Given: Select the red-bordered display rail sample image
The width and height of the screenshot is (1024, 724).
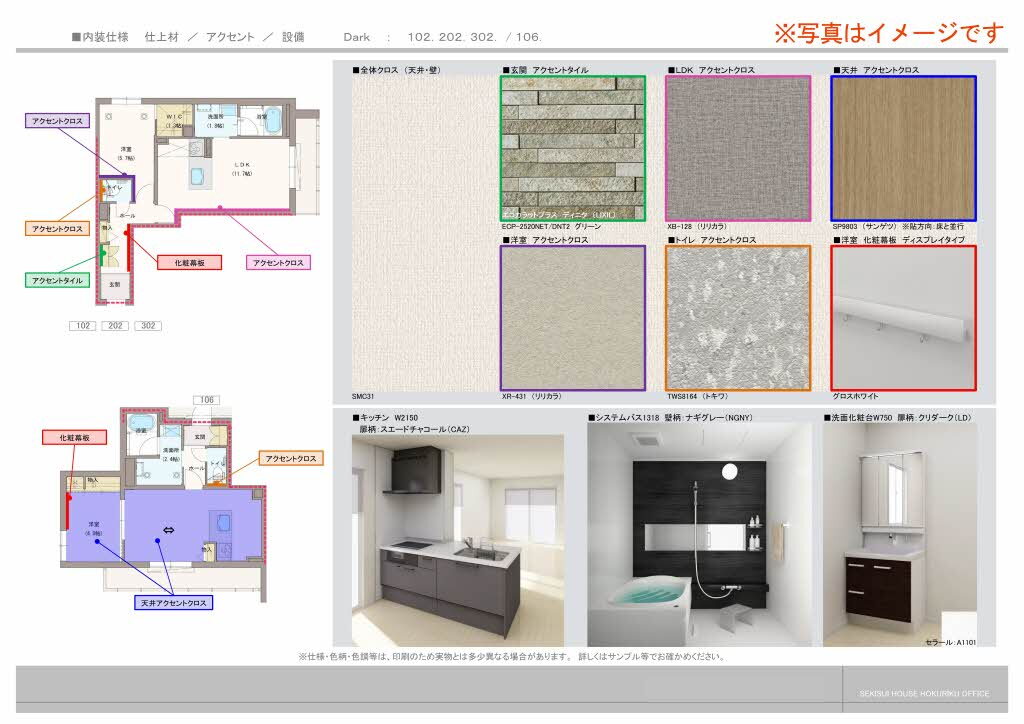Looking at the screenshot, I should (x=903, y=318).
